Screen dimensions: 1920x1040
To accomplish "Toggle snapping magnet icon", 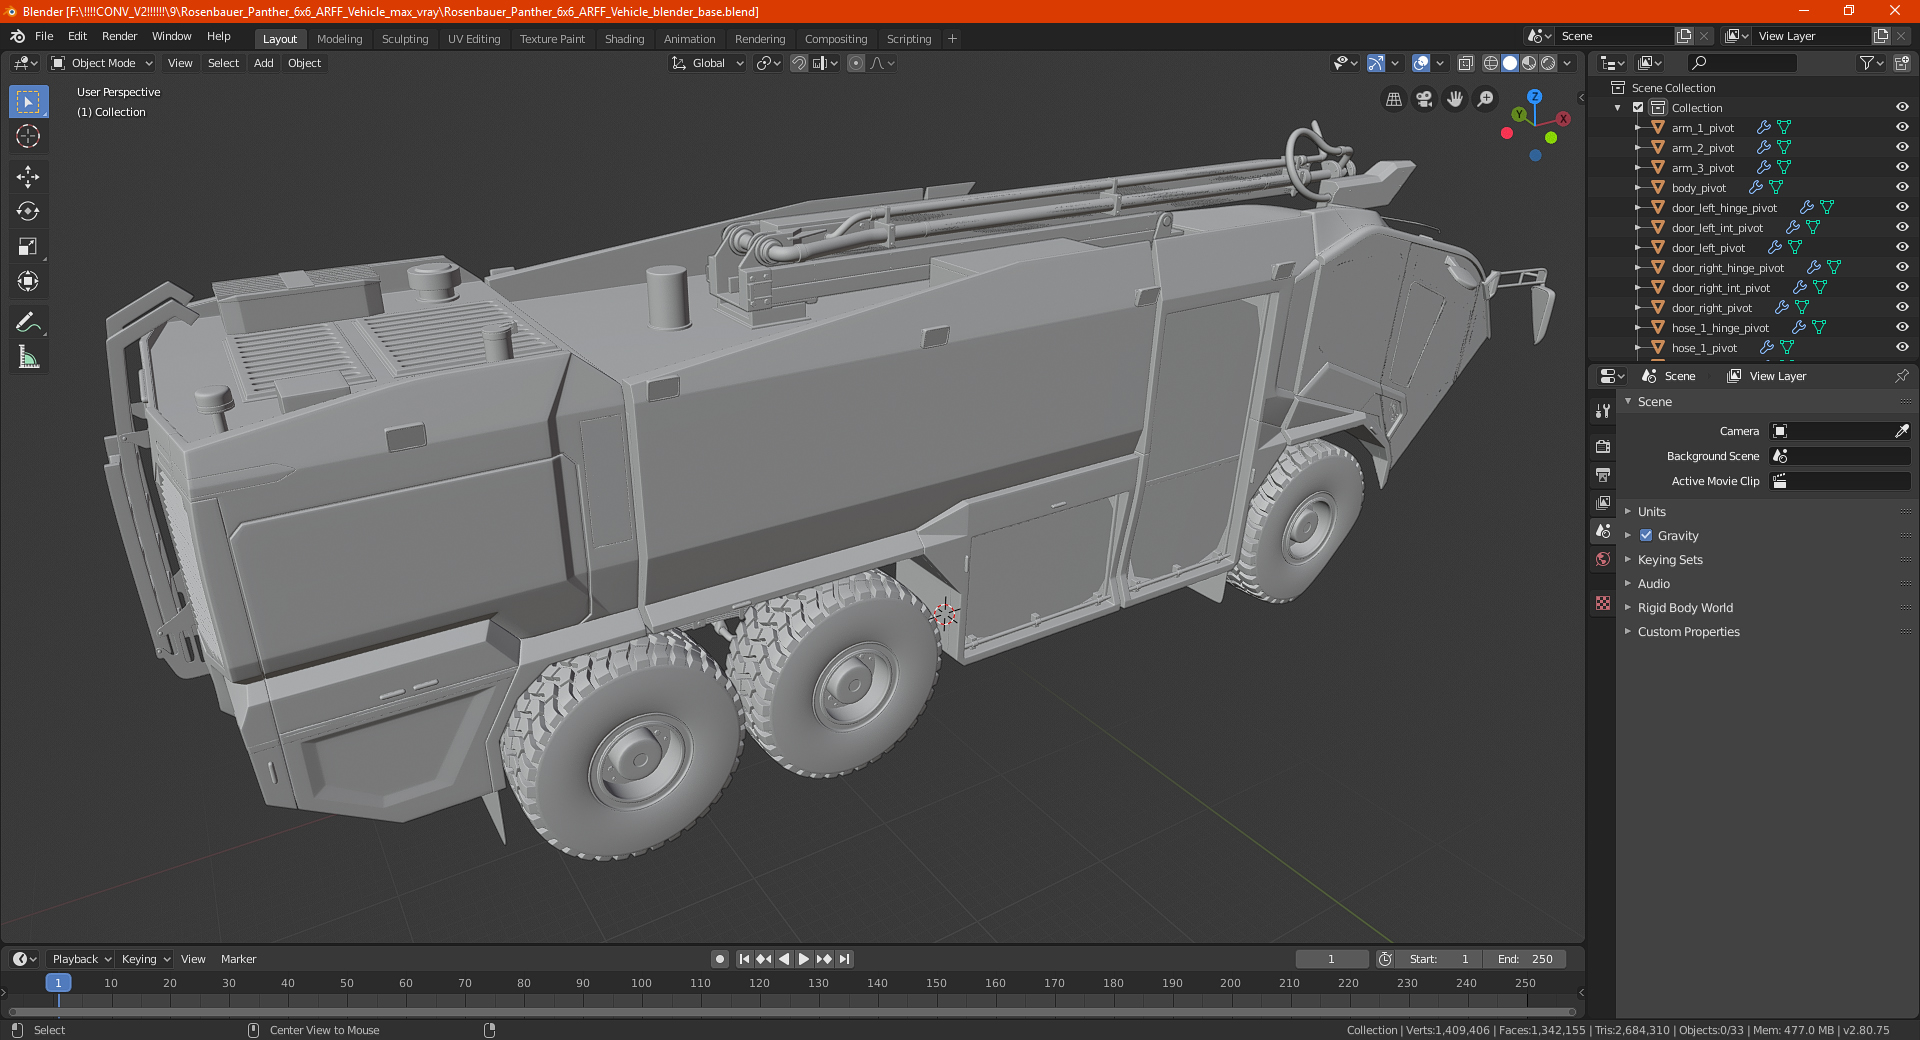I will click(799, 63).
